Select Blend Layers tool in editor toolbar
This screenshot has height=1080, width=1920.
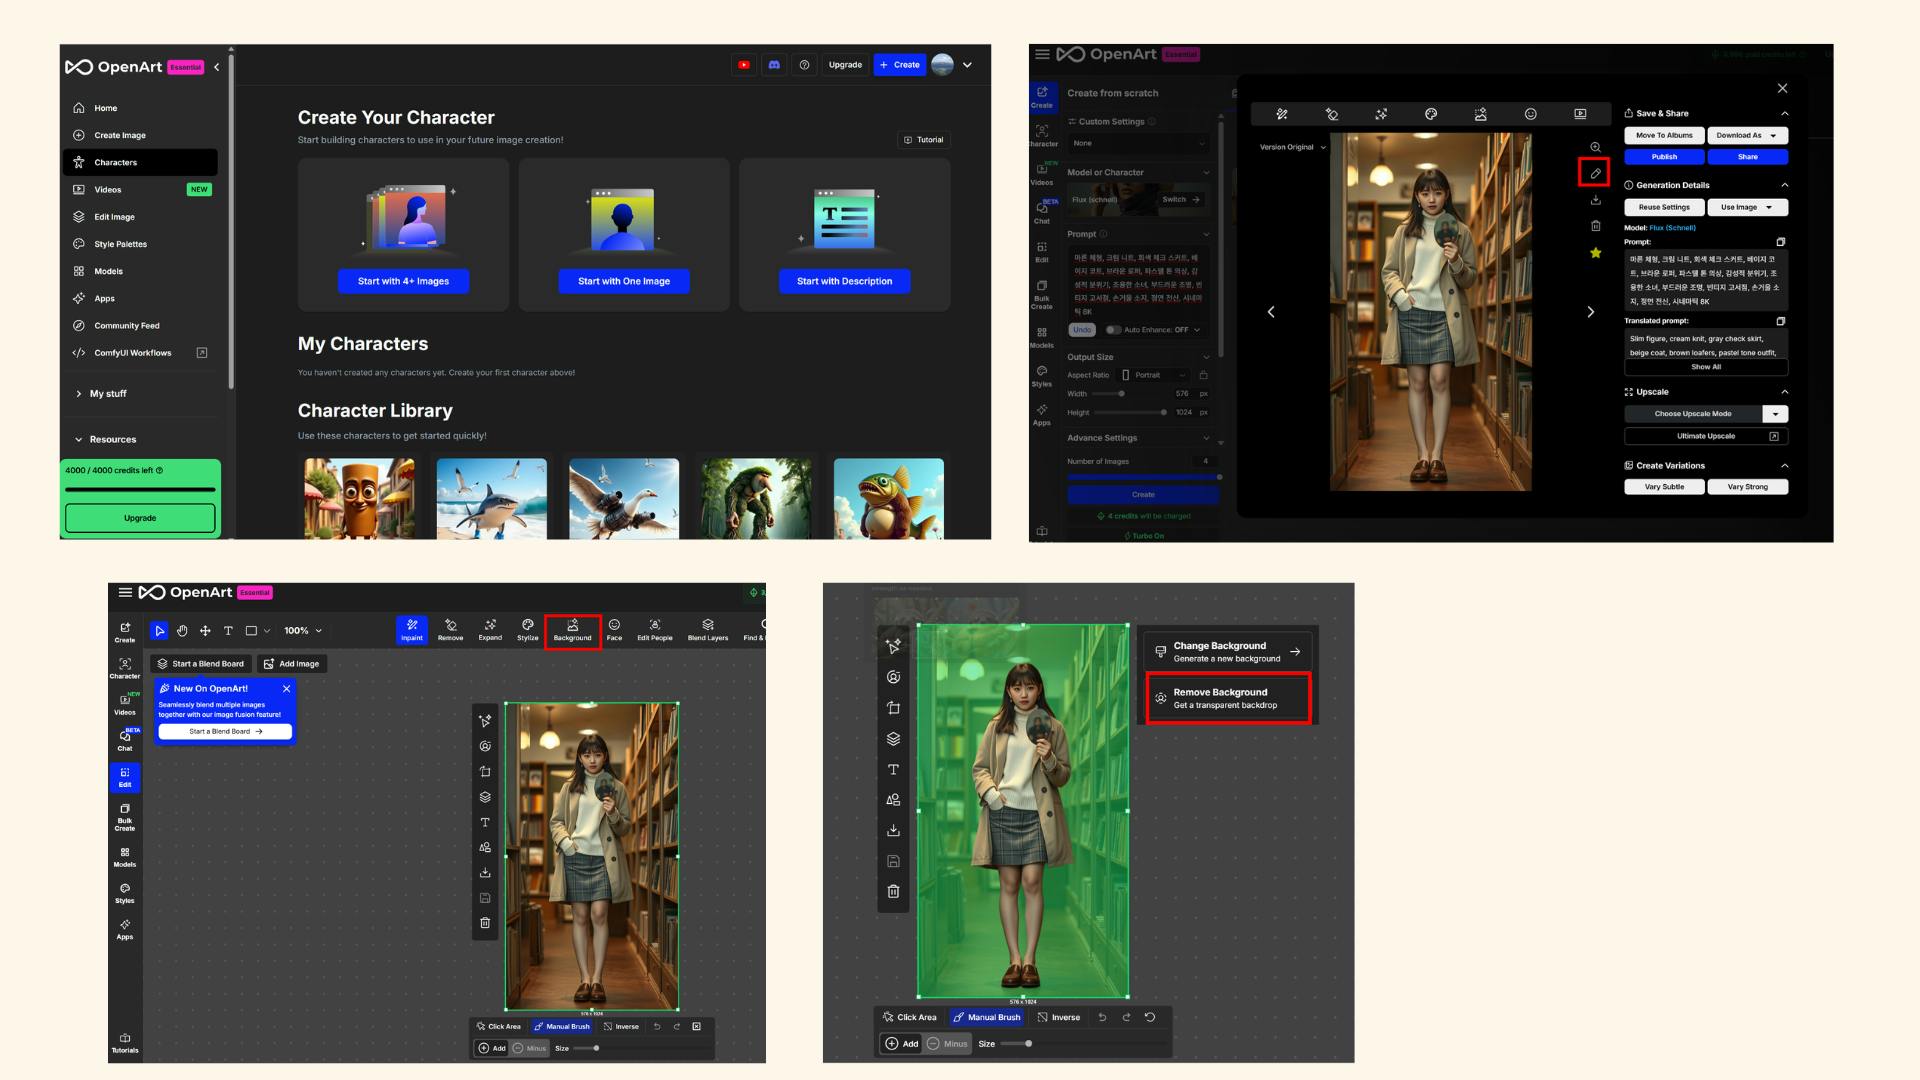pyautogui.click(x=708, y=630)
